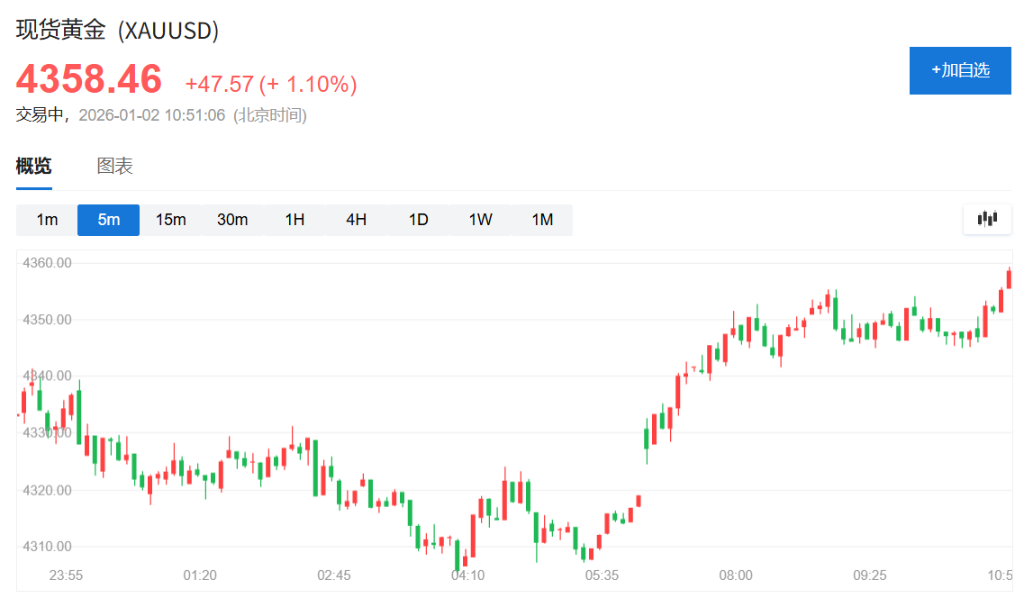Screen dimensions: 1024x603
Task: Reselect the active 5m interval
Action: tap(108, 219)
